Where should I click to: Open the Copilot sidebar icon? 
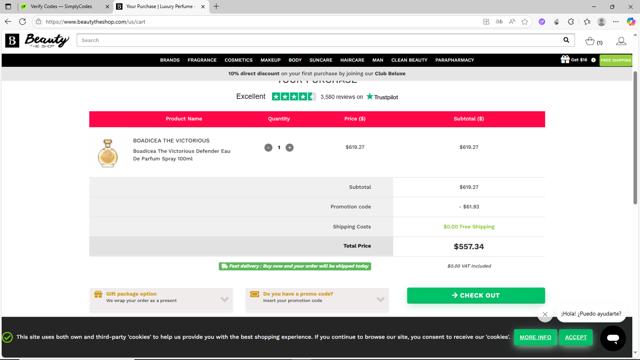(x=631, y=22)
